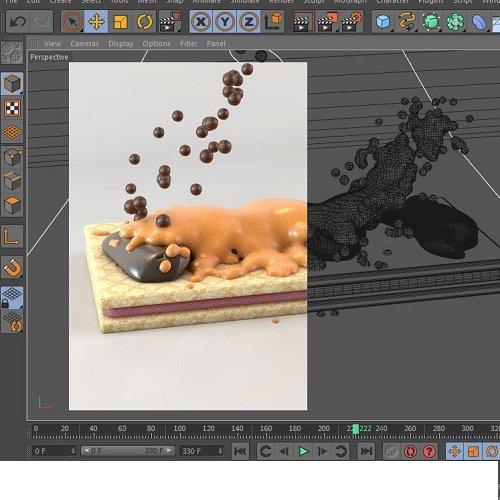The image size is (500, 500).
Task: Select the Live Selection tool
Action: coord(72,22)
